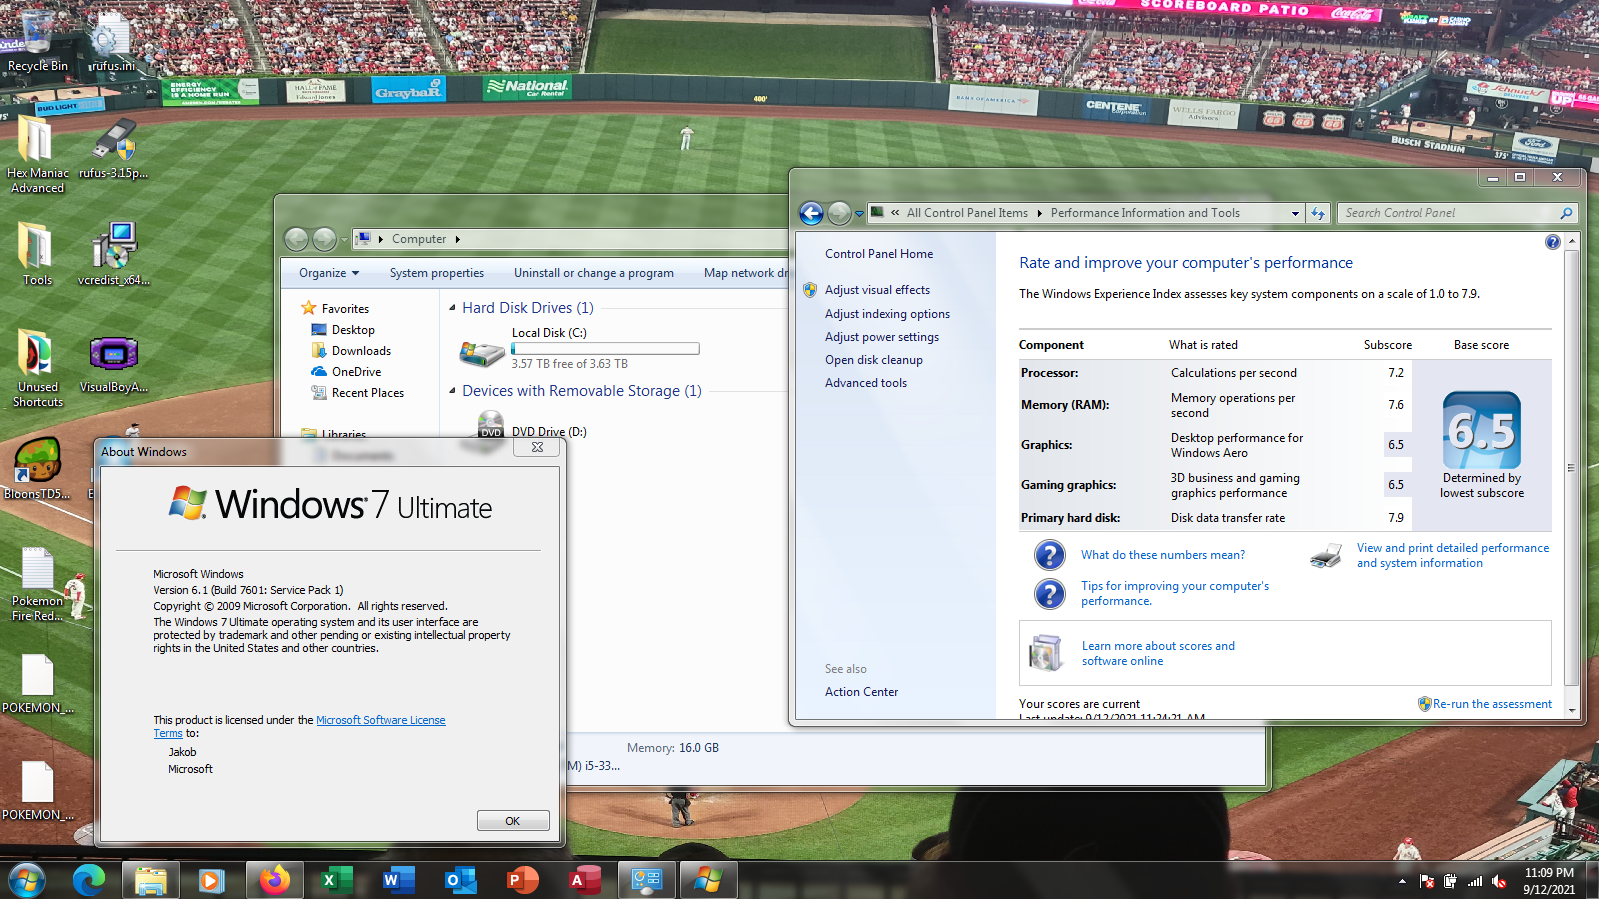
Task: Collapse Devices with Removable Storage group
Action: tap(452, 391)
